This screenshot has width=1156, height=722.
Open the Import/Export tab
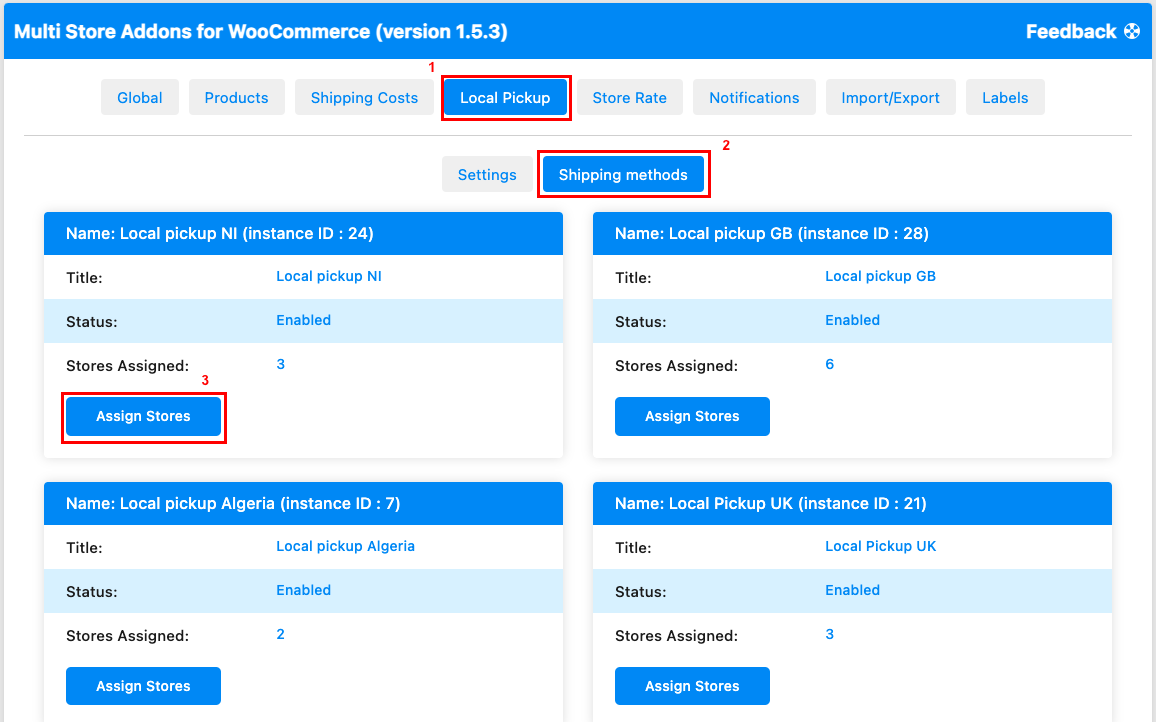(x=891, y=97)
